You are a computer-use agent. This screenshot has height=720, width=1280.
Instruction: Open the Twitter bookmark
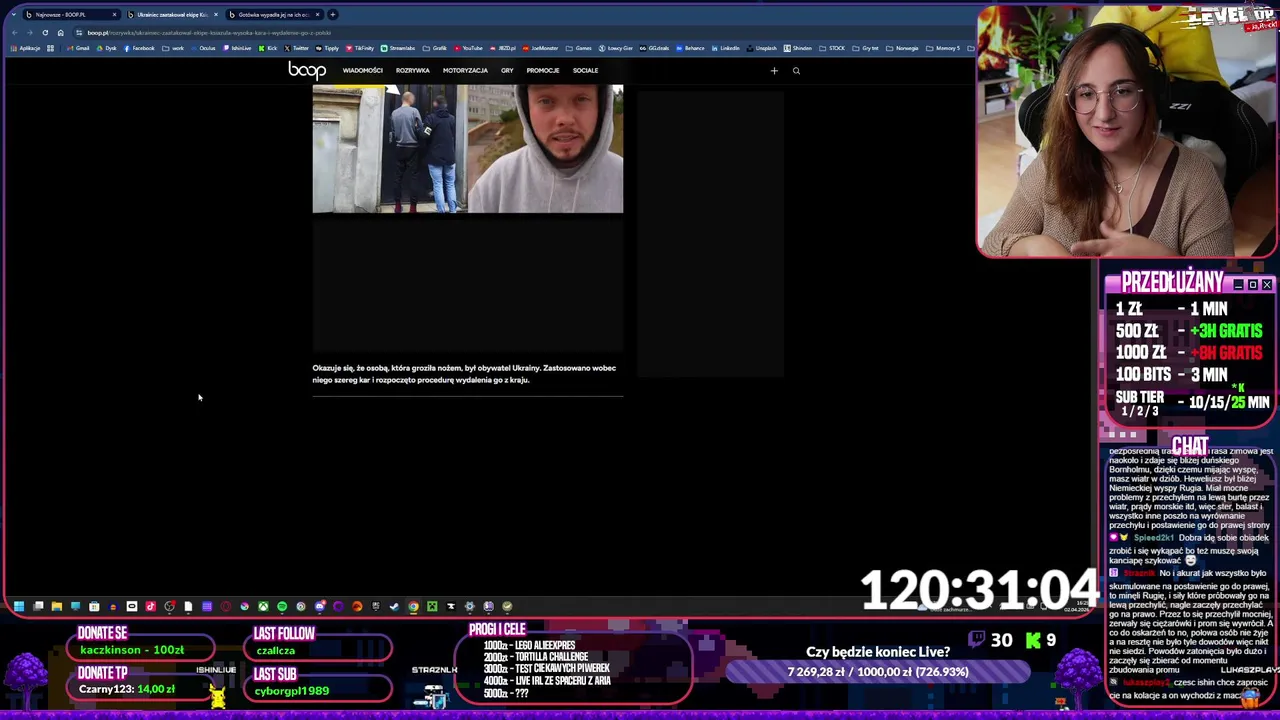pyautogui.click(x=297, y=48)
